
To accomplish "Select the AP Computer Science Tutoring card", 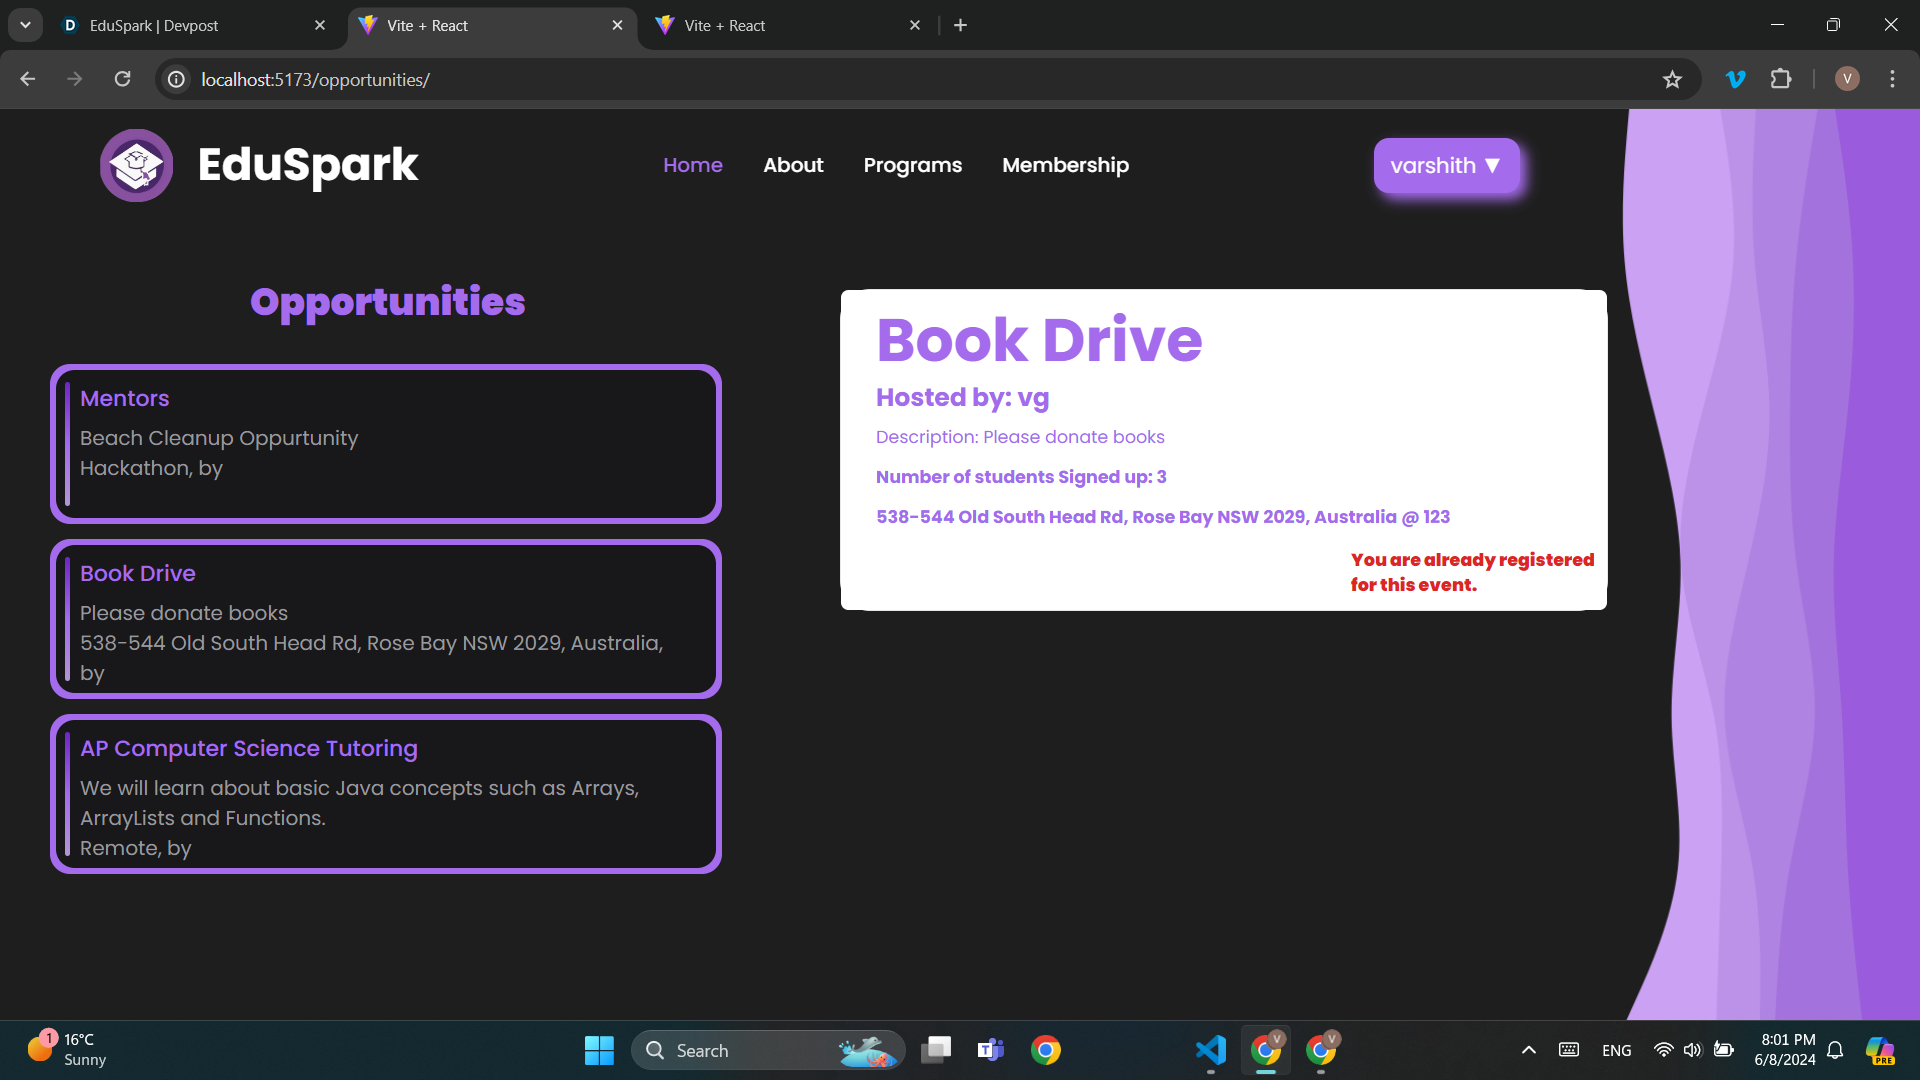I will (x=386, y=794).
